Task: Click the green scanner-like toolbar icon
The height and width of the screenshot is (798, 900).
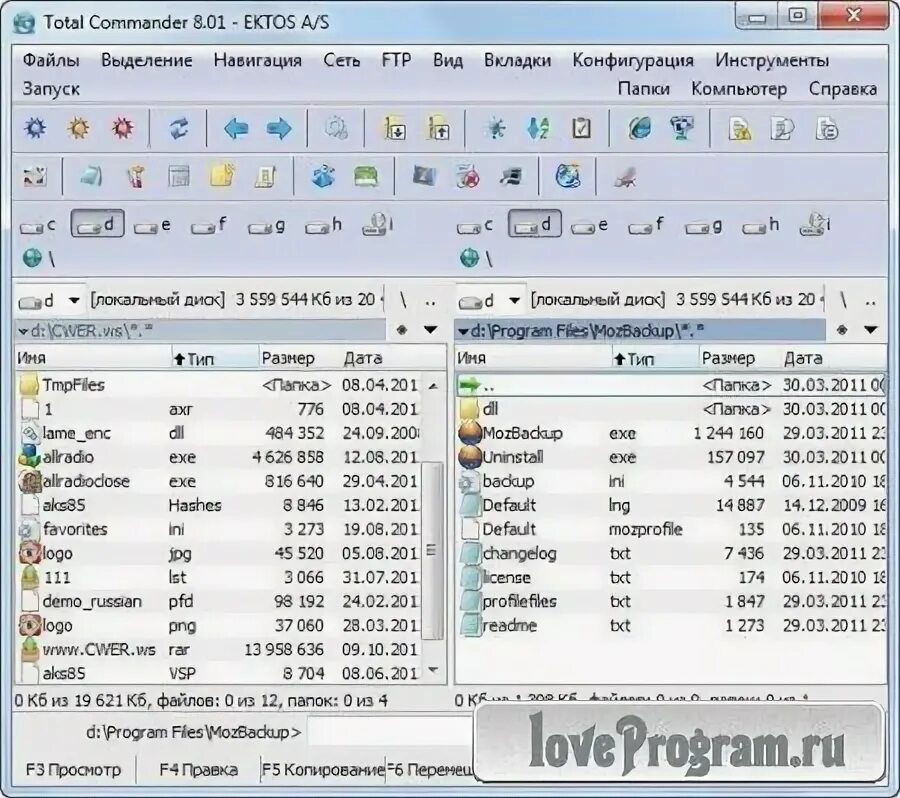Action: tap(366, 176)
